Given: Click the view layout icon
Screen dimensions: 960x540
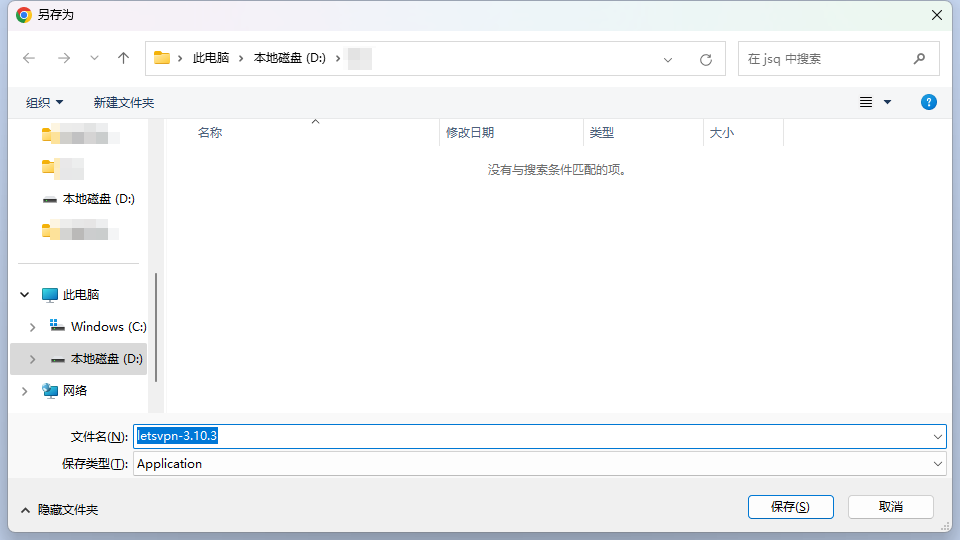Looking at the screenshot, I should tap(866, 102).
